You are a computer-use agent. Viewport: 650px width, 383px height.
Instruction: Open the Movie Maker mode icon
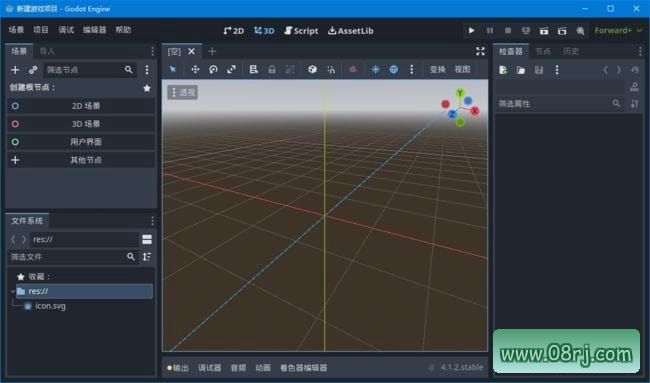[x=580, y=30]
